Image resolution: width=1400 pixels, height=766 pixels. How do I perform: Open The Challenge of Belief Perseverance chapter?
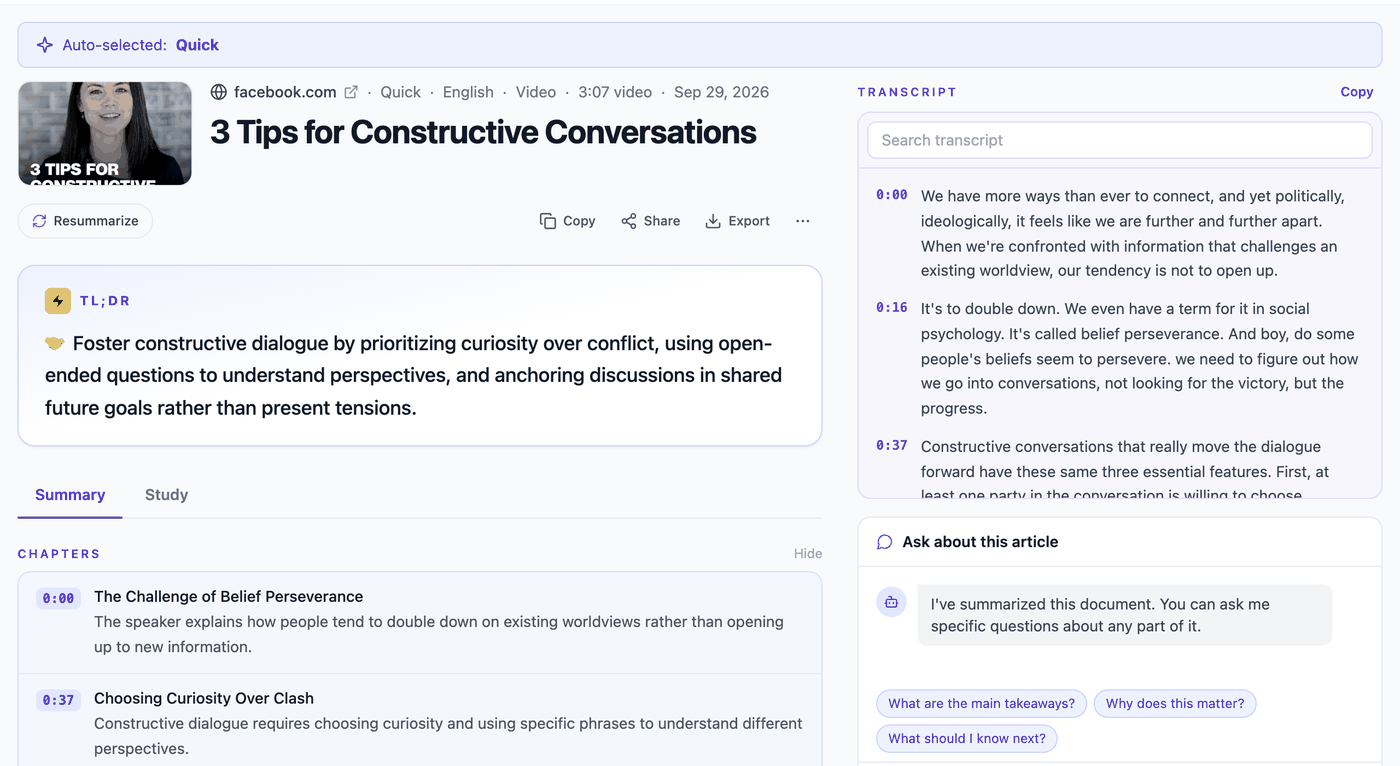(x=420, y=622)
